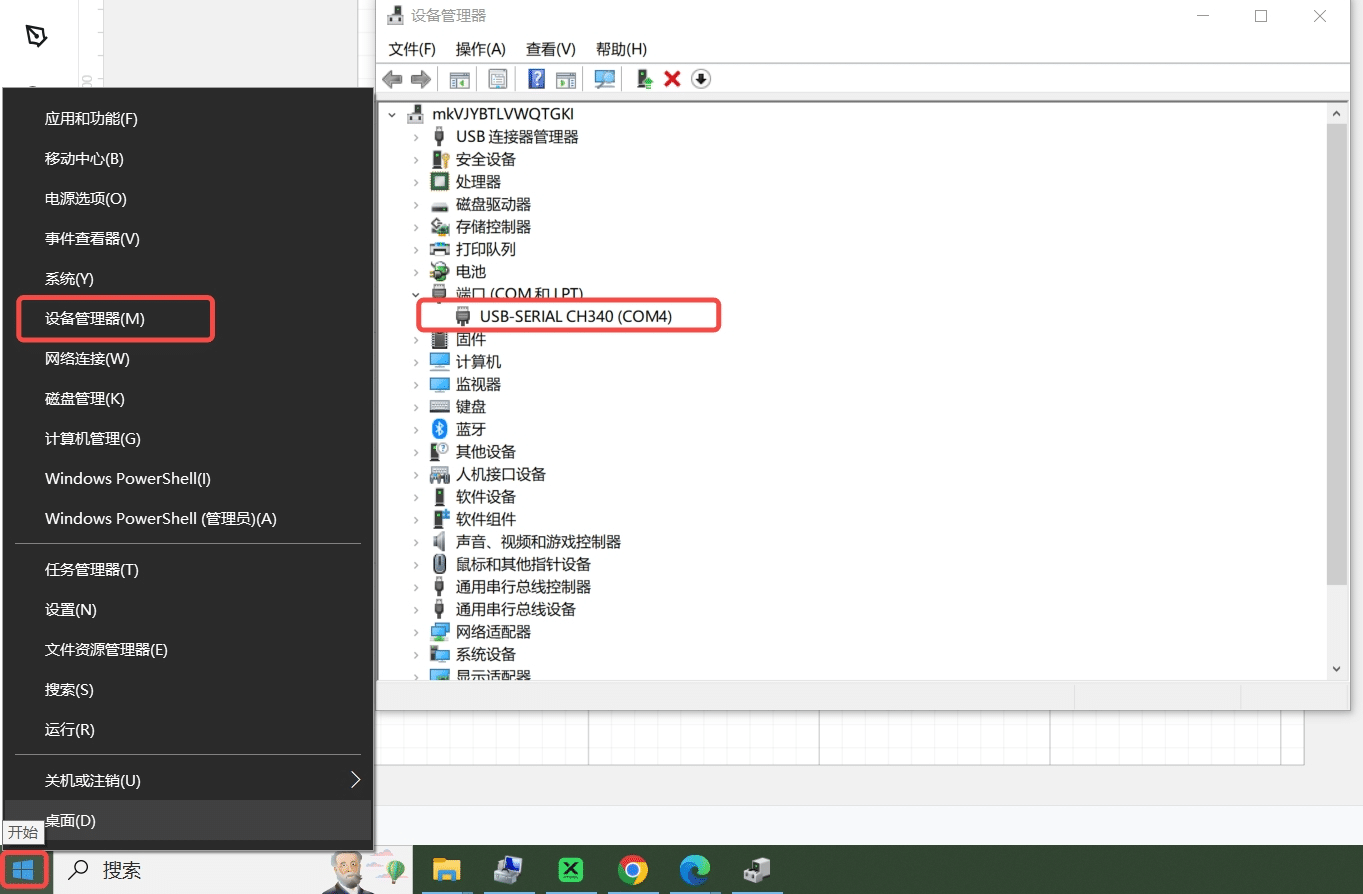This screenshot has height=894, width=1363.
Task: Expand the 磁盘驱动器 category
Action: (x=416, y=204)
